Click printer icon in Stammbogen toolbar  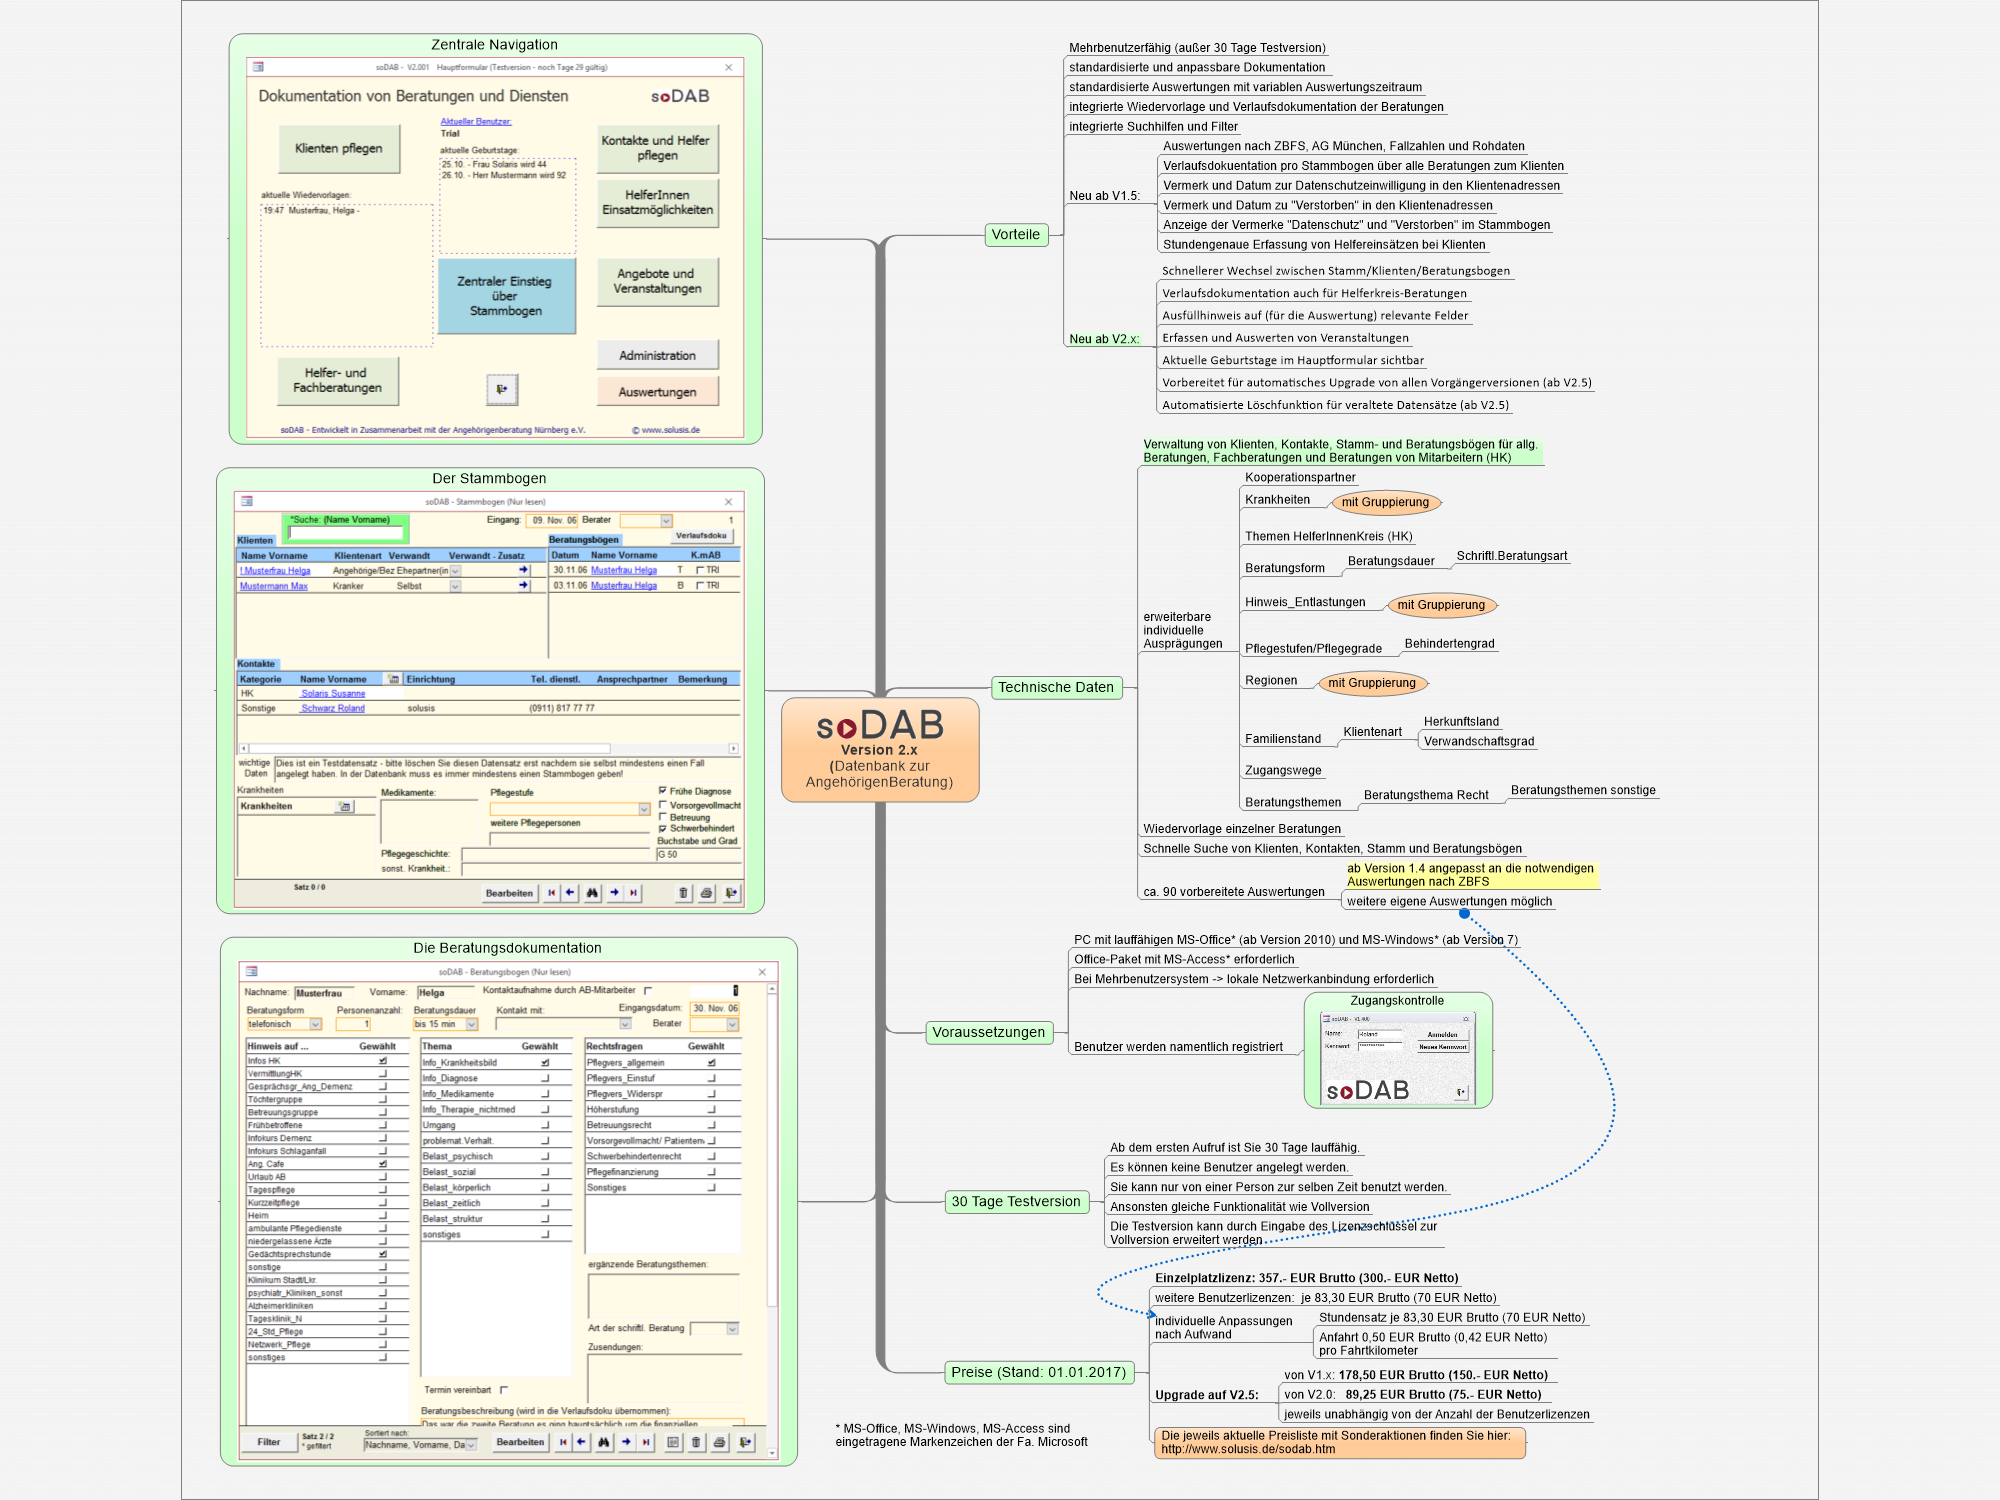[707, 893]
